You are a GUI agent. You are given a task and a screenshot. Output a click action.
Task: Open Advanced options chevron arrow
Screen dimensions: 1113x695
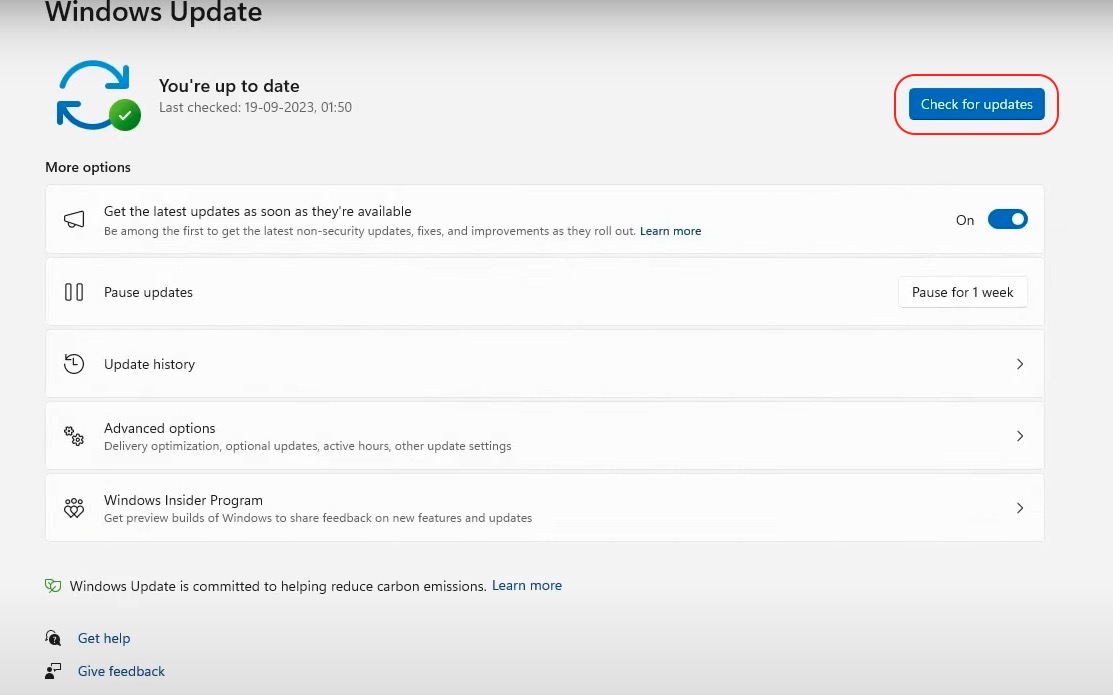pyautogui.click(x=1019, y=436)
